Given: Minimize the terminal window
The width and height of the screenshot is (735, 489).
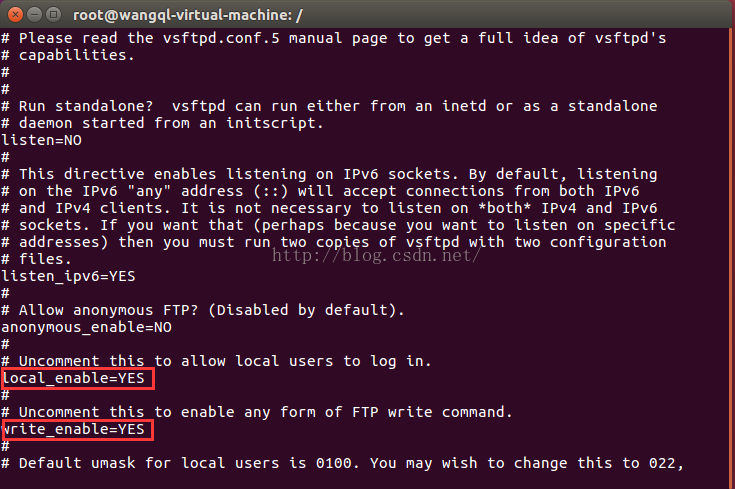Looking at the screenshot, I should click(34, 15).
